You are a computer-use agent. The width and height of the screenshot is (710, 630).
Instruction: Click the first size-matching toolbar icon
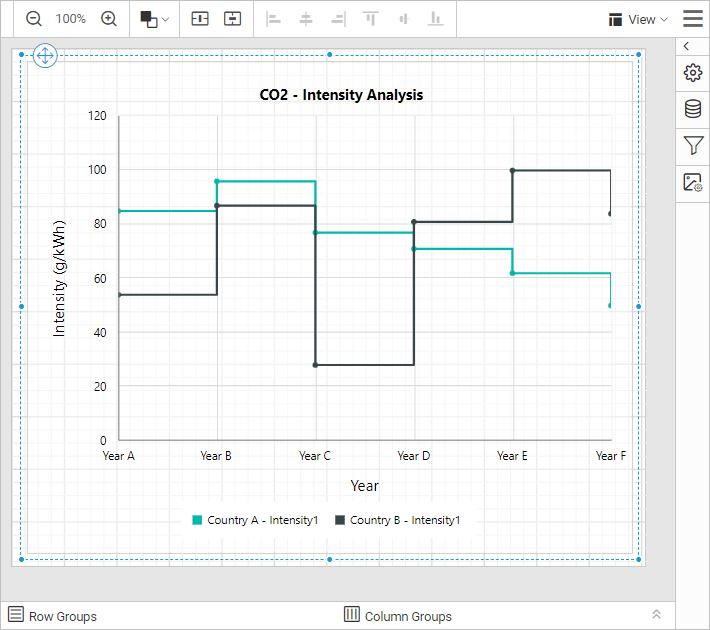200,19
